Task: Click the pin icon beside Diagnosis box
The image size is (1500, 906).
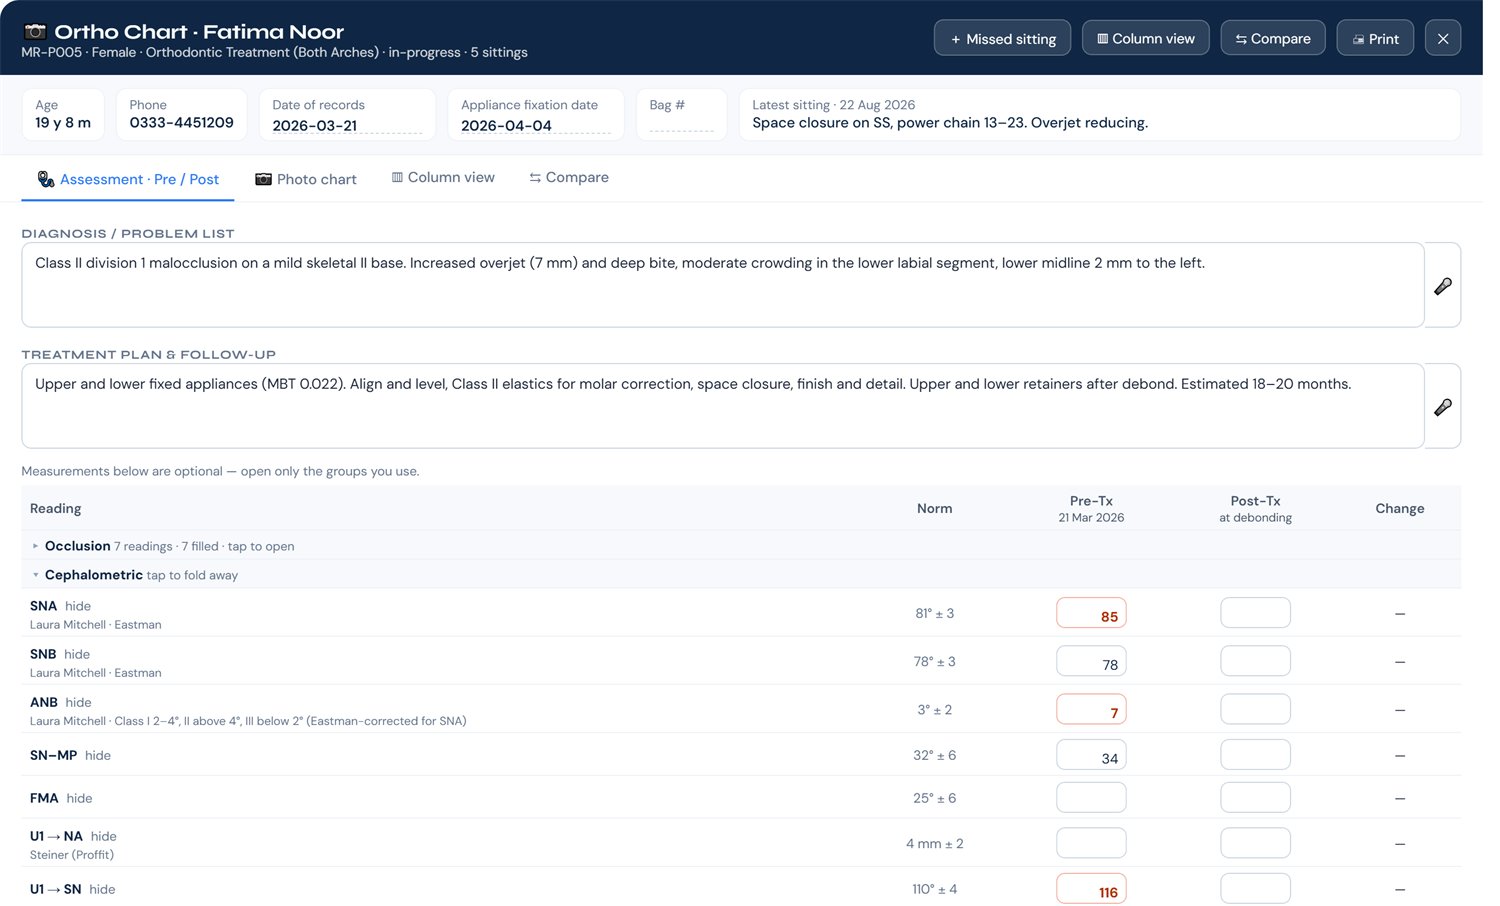Action: click(1442, 286)
